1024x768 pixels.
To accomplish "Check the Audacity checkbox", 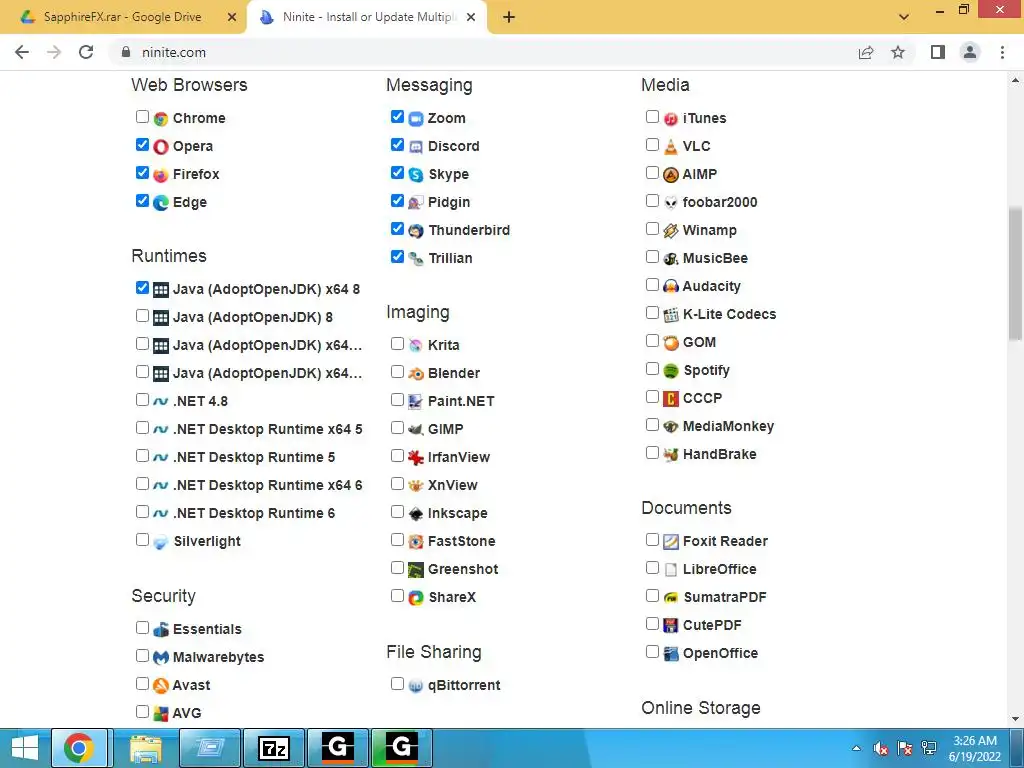I will (652, 285).
